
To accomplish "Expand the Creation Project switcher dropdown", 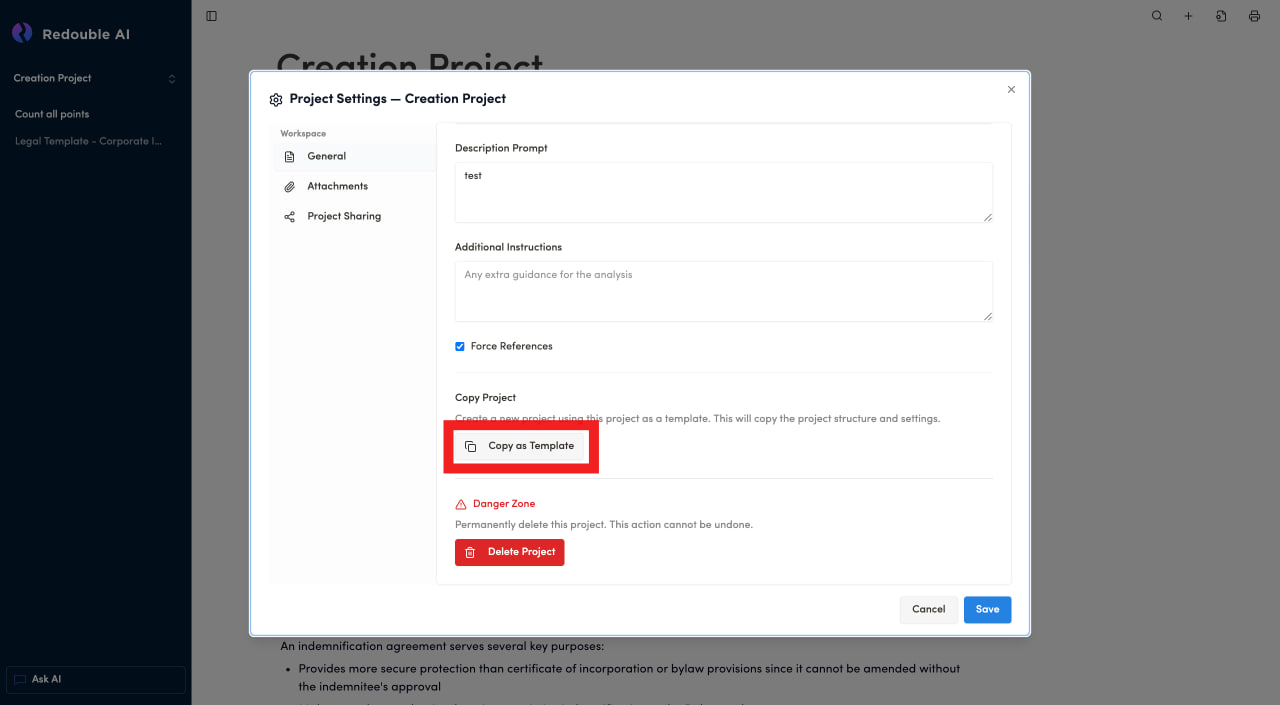I will click(x=171, y=79).
